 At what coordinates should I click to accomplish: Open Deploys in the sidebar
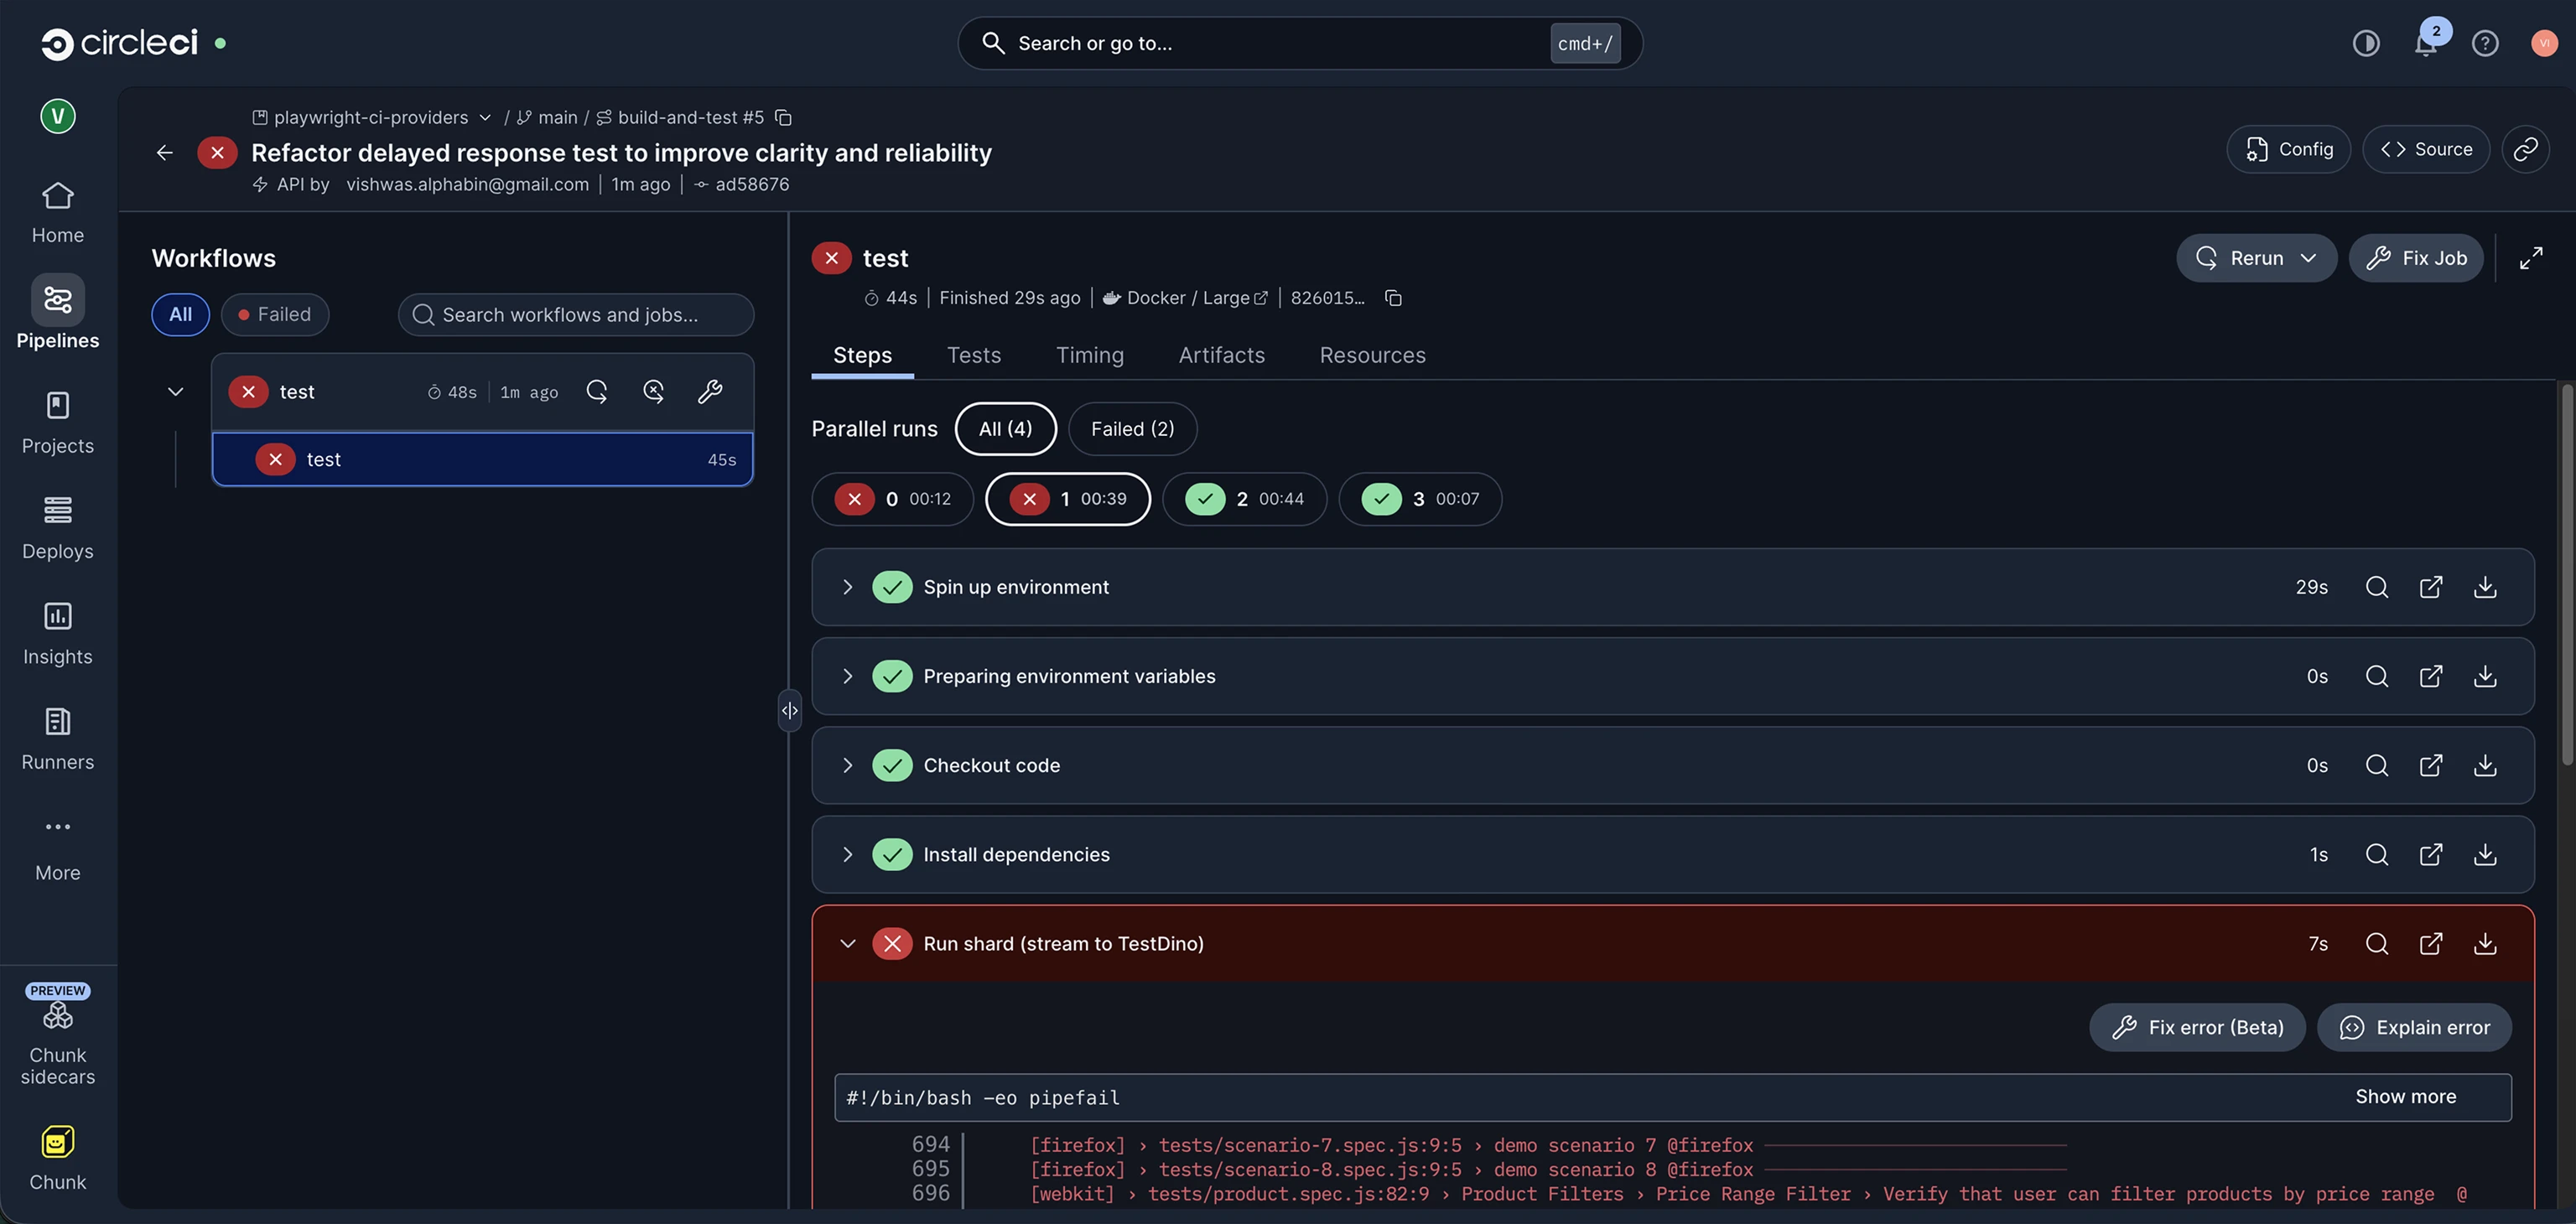[57, 528]
